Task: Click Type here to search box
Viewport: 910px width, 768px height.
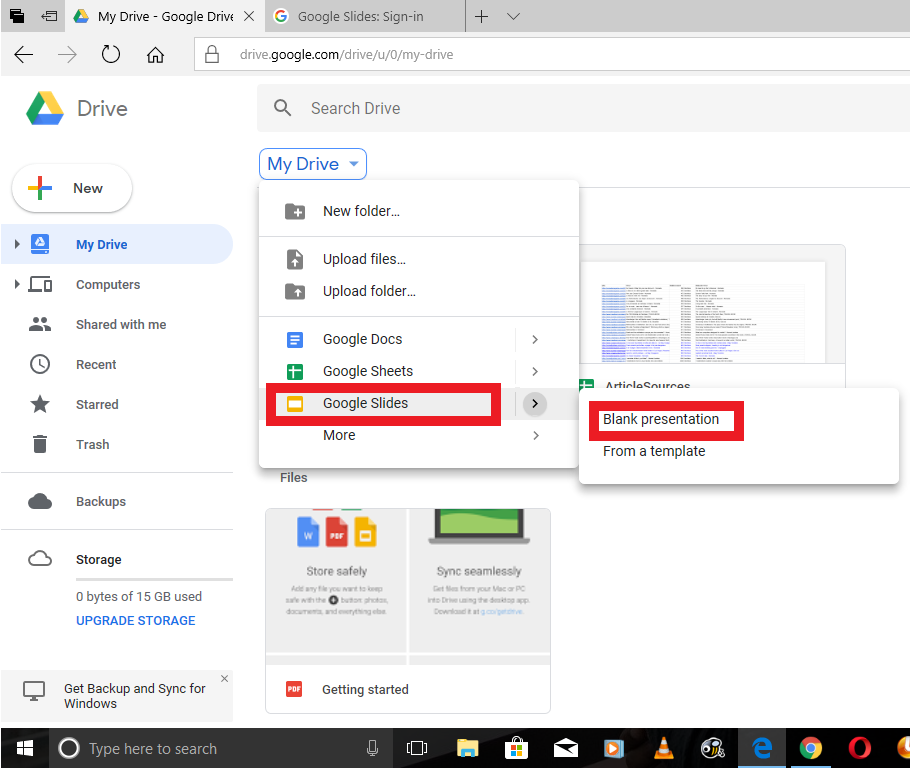Action: (222, 748)
